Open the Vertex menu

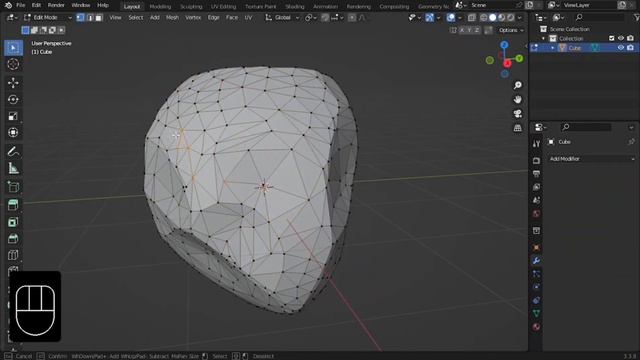click(x=193, y=18)
